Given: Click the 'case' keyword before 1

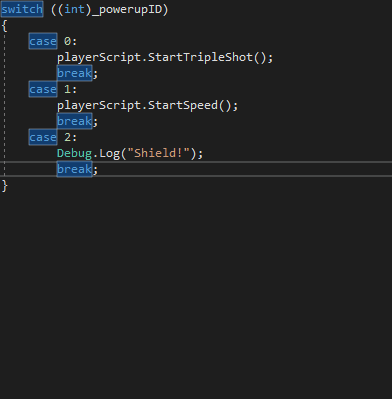Looking at the screenshot, I should tap(43, 89).
